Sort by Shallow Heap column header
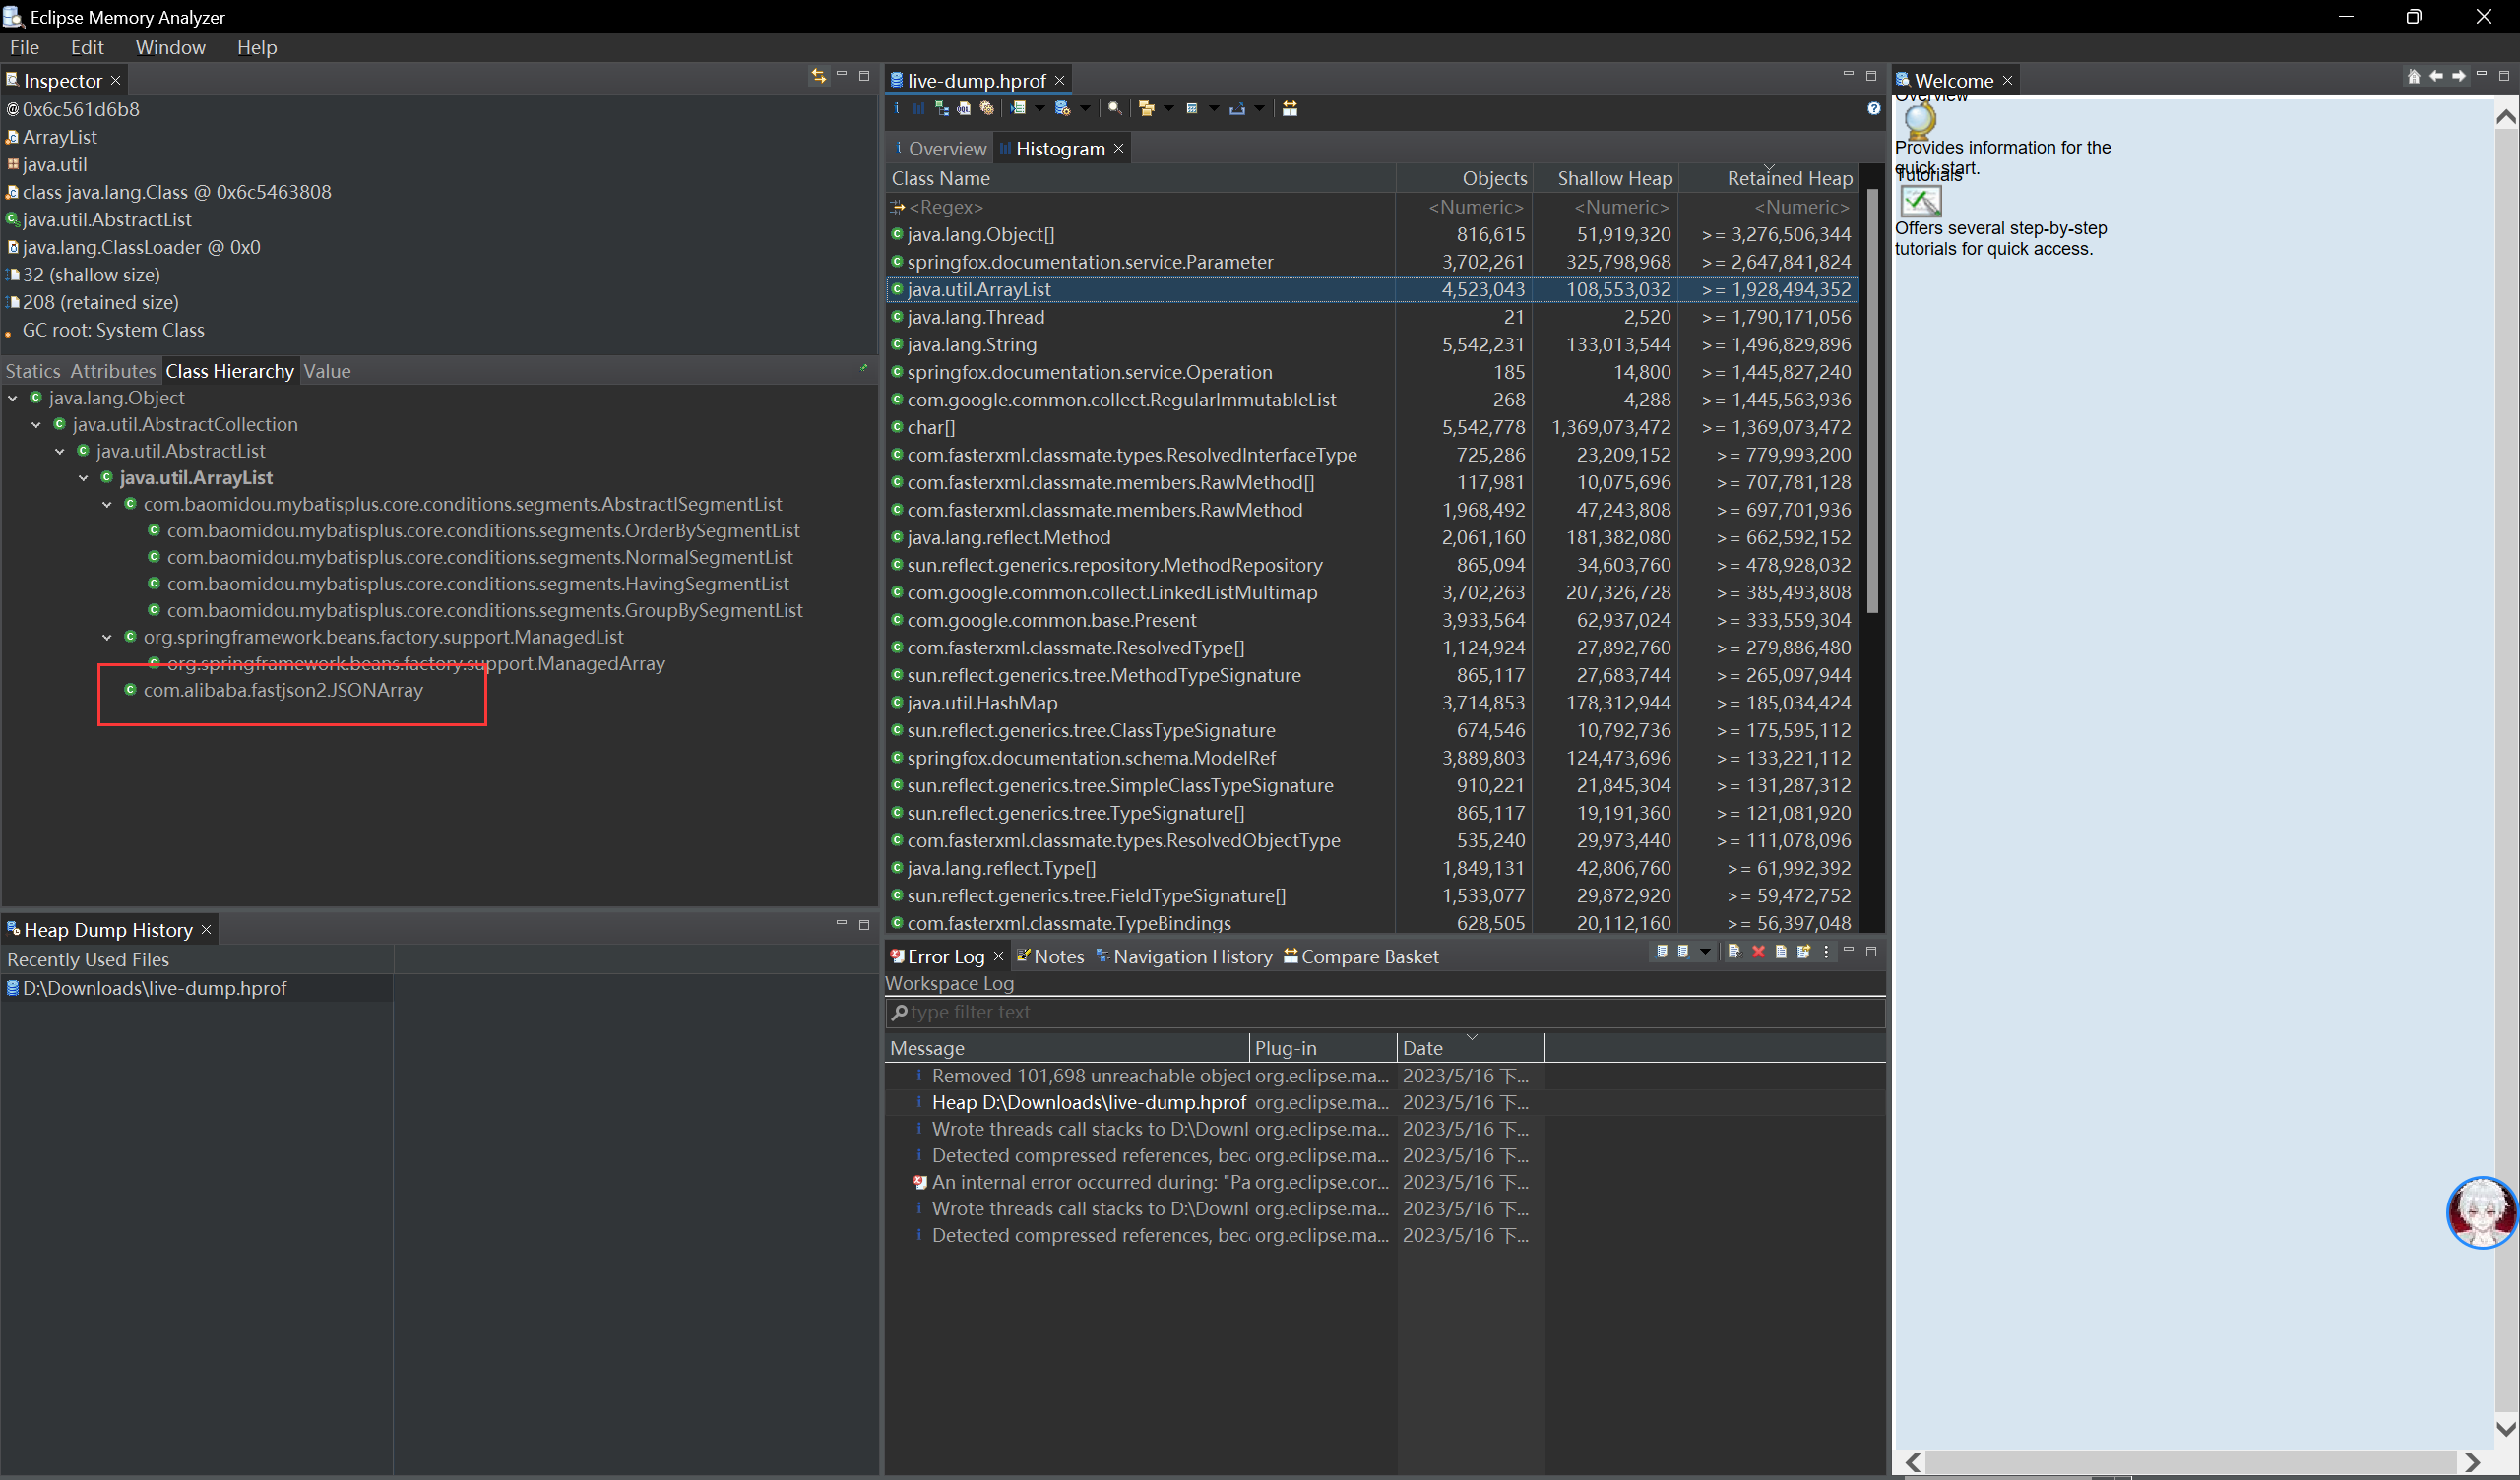Image resolution: width=2520 pixels, height=1480 pixels. pos(1613,178)
